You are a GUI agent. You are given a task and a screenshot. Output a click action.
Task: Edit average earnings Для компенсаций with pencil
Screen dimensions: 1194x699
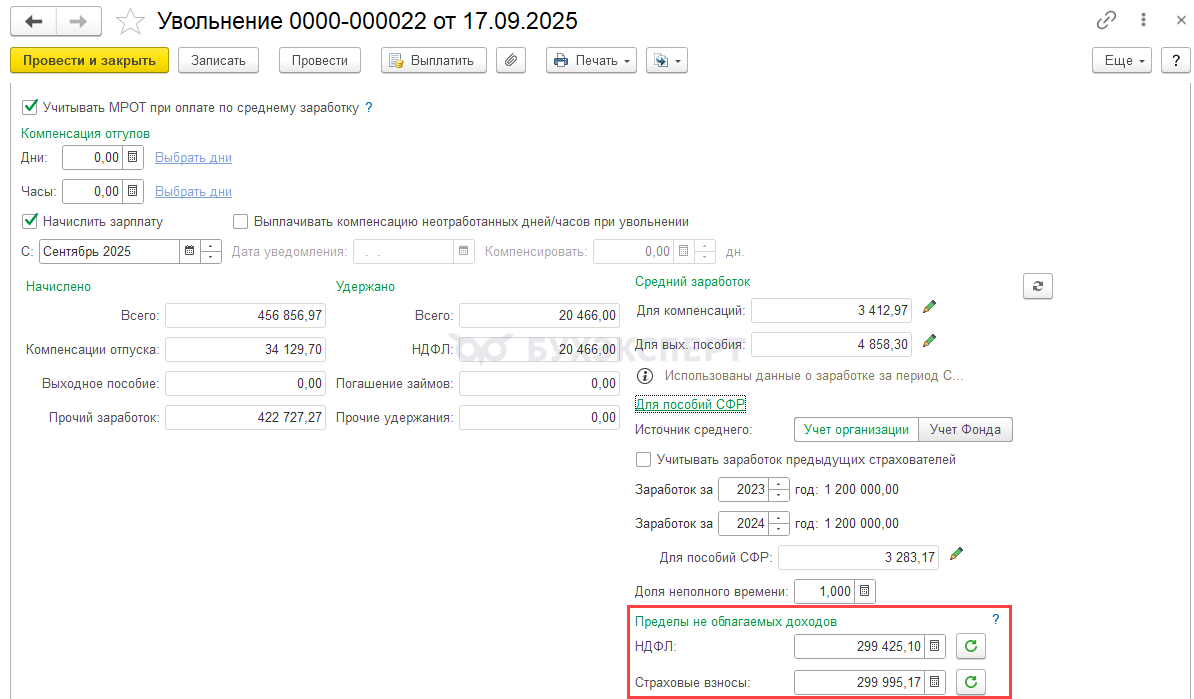(x=929, y=307)
